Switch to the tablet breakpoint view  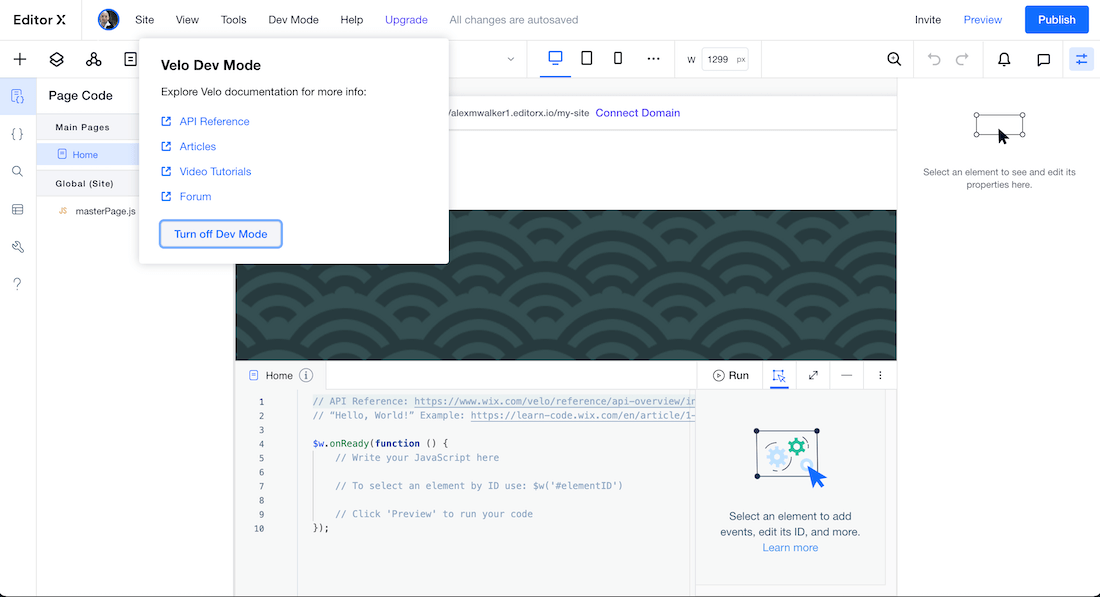587,59
